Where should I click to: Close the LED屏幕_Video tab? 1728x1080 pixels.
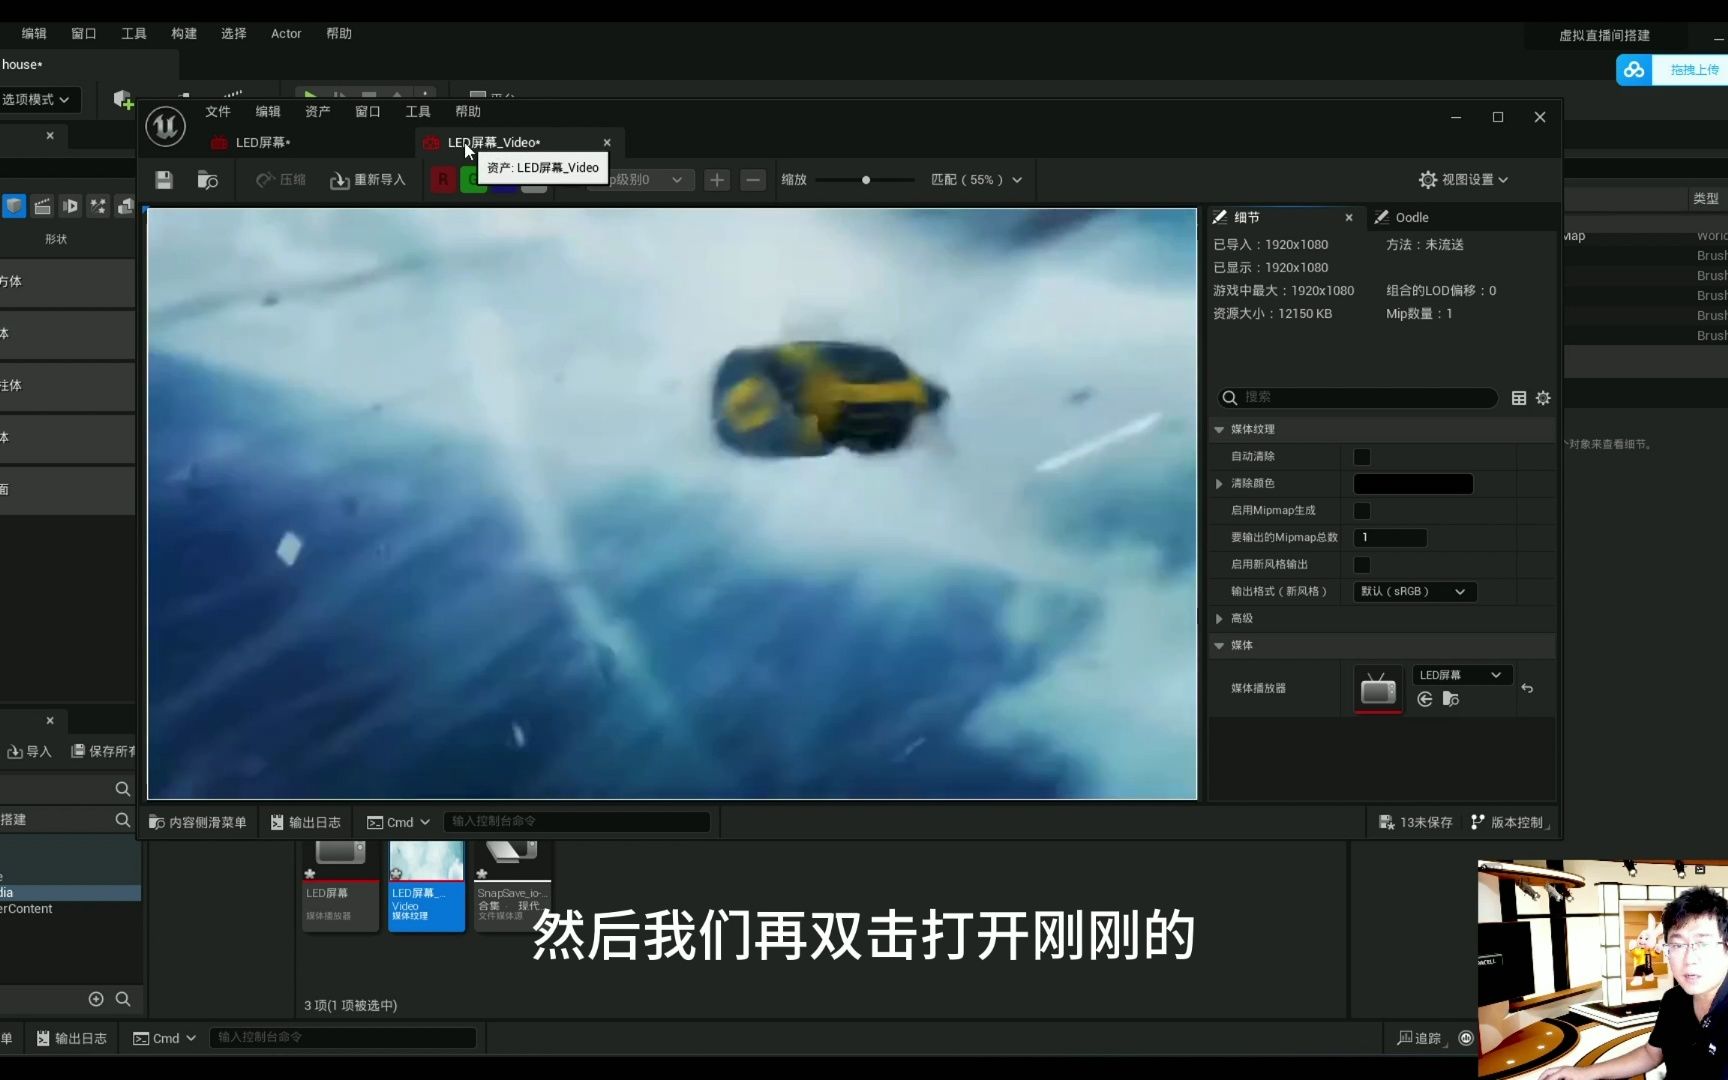pyautogui.click(x=607, y=143)
